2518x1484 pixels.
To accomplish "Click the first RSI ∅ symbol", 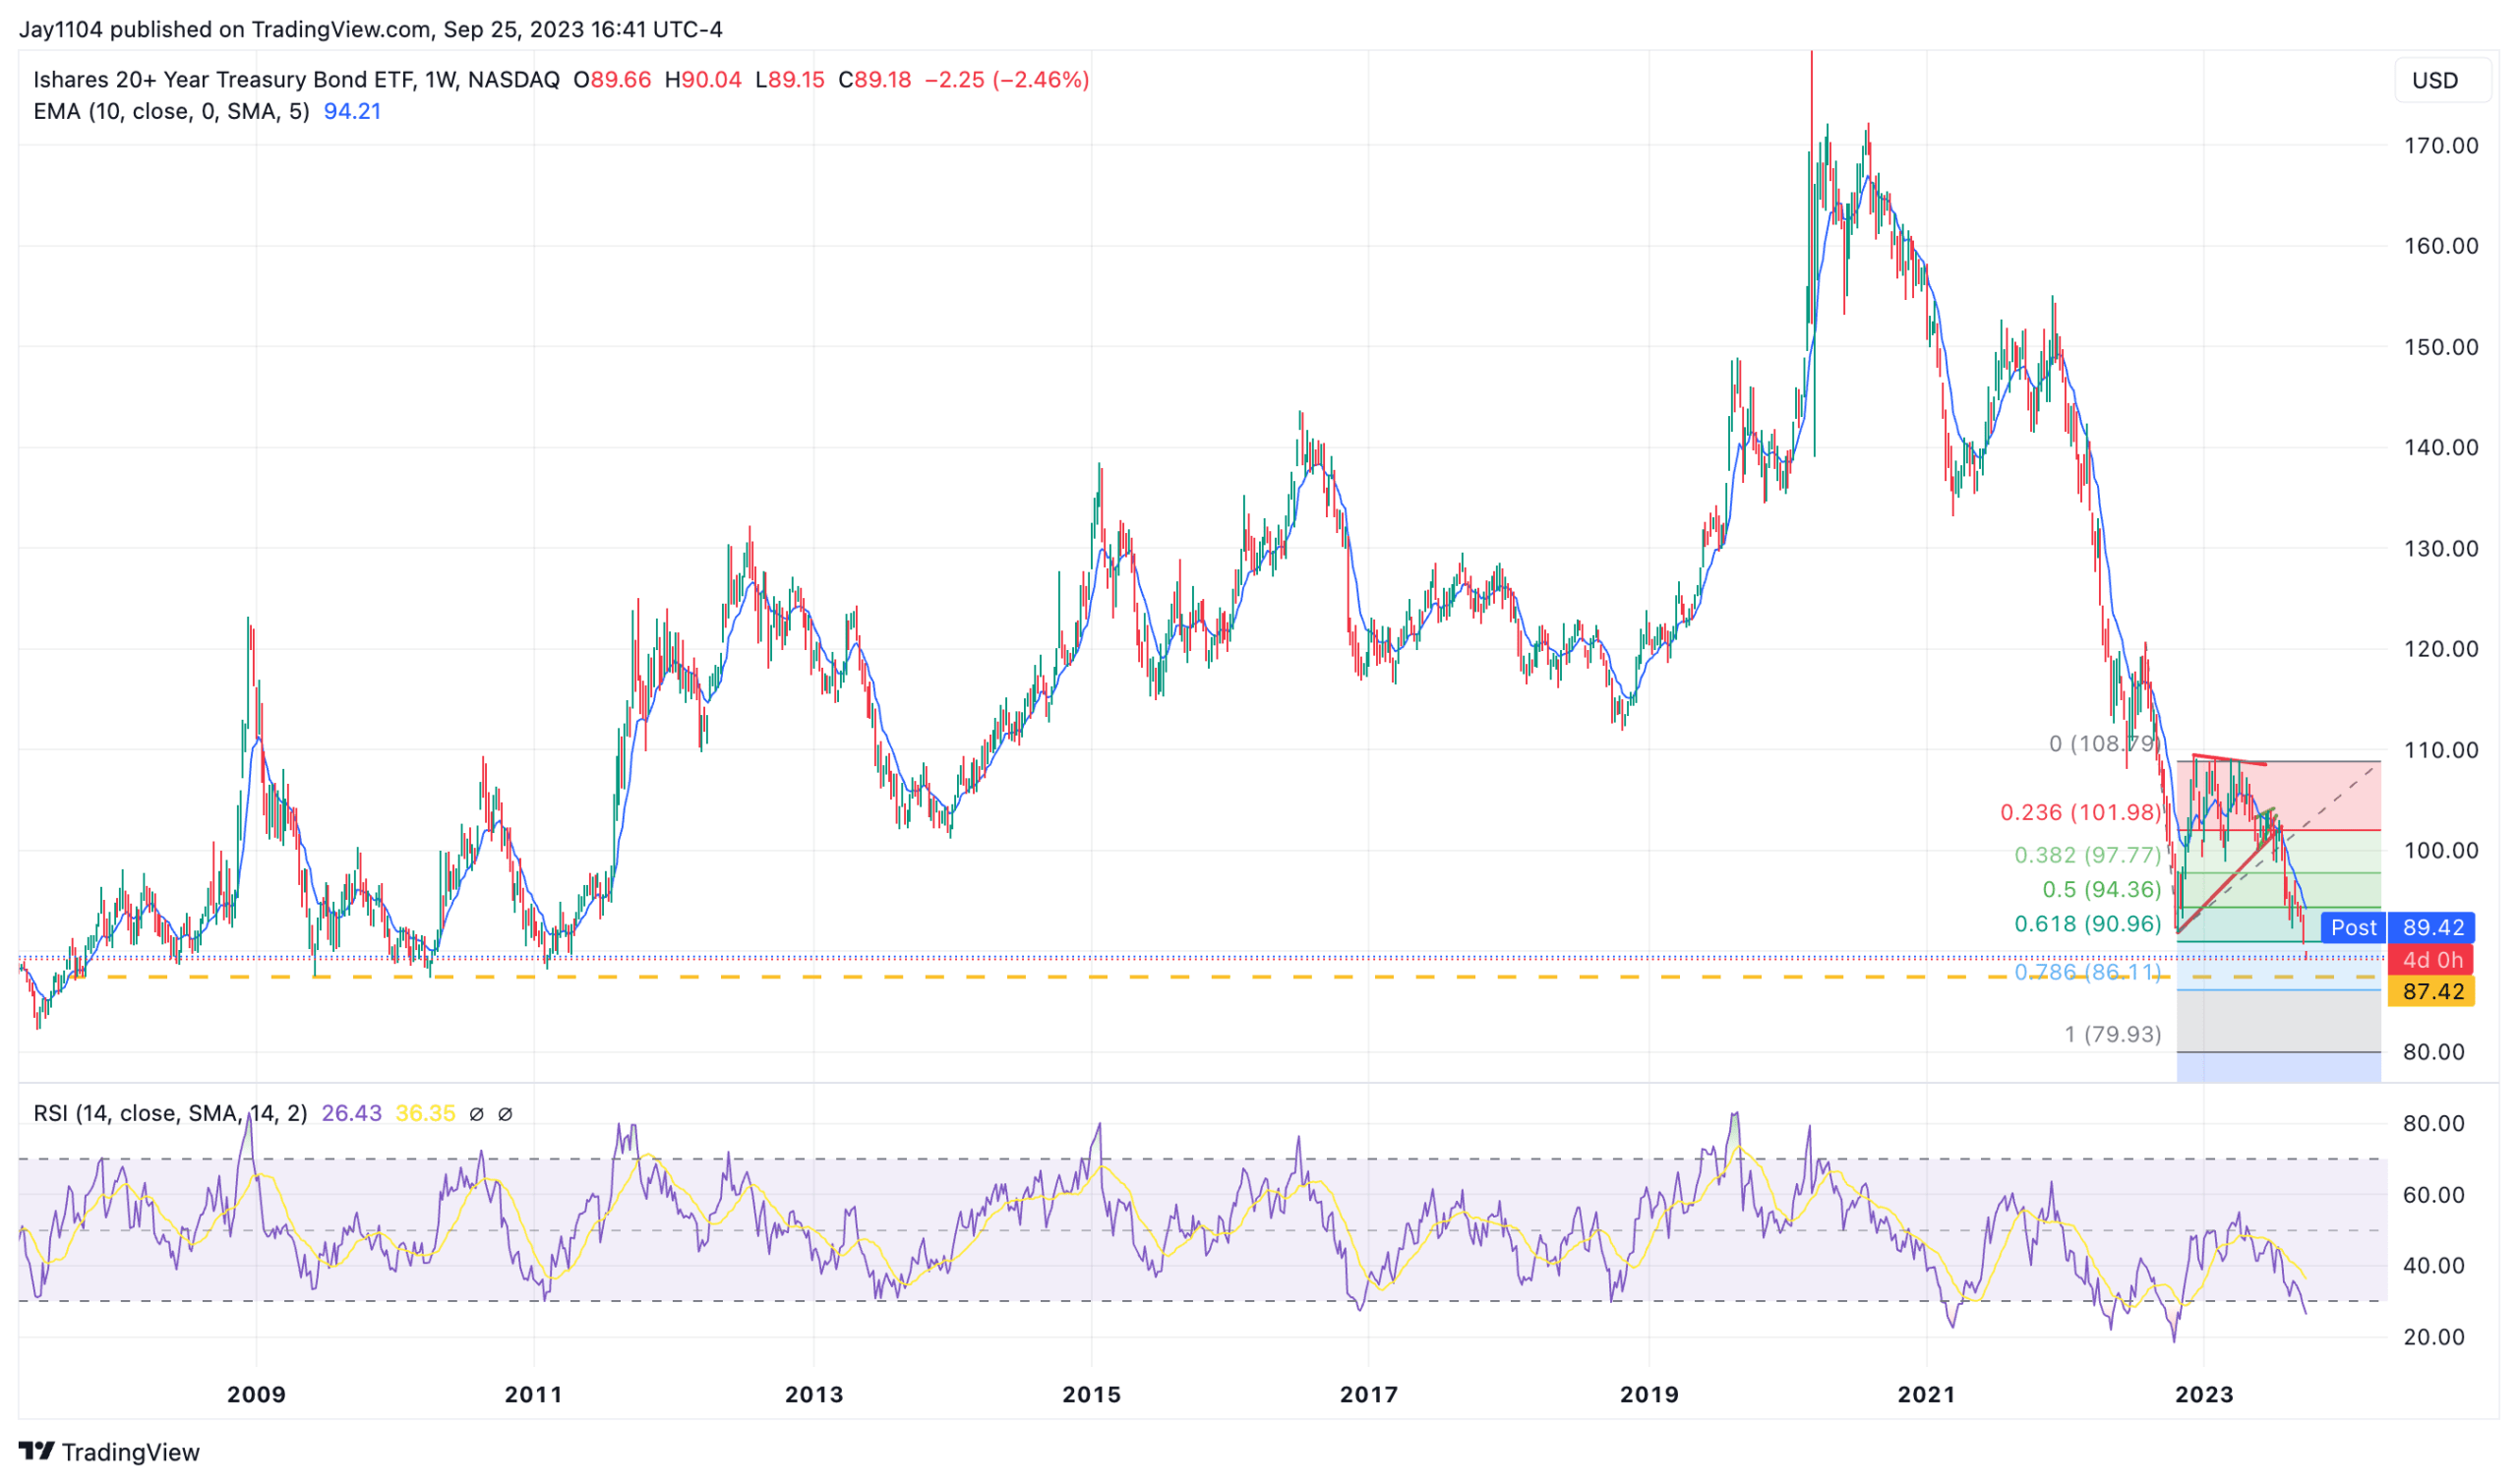I will click(477, 1113).
